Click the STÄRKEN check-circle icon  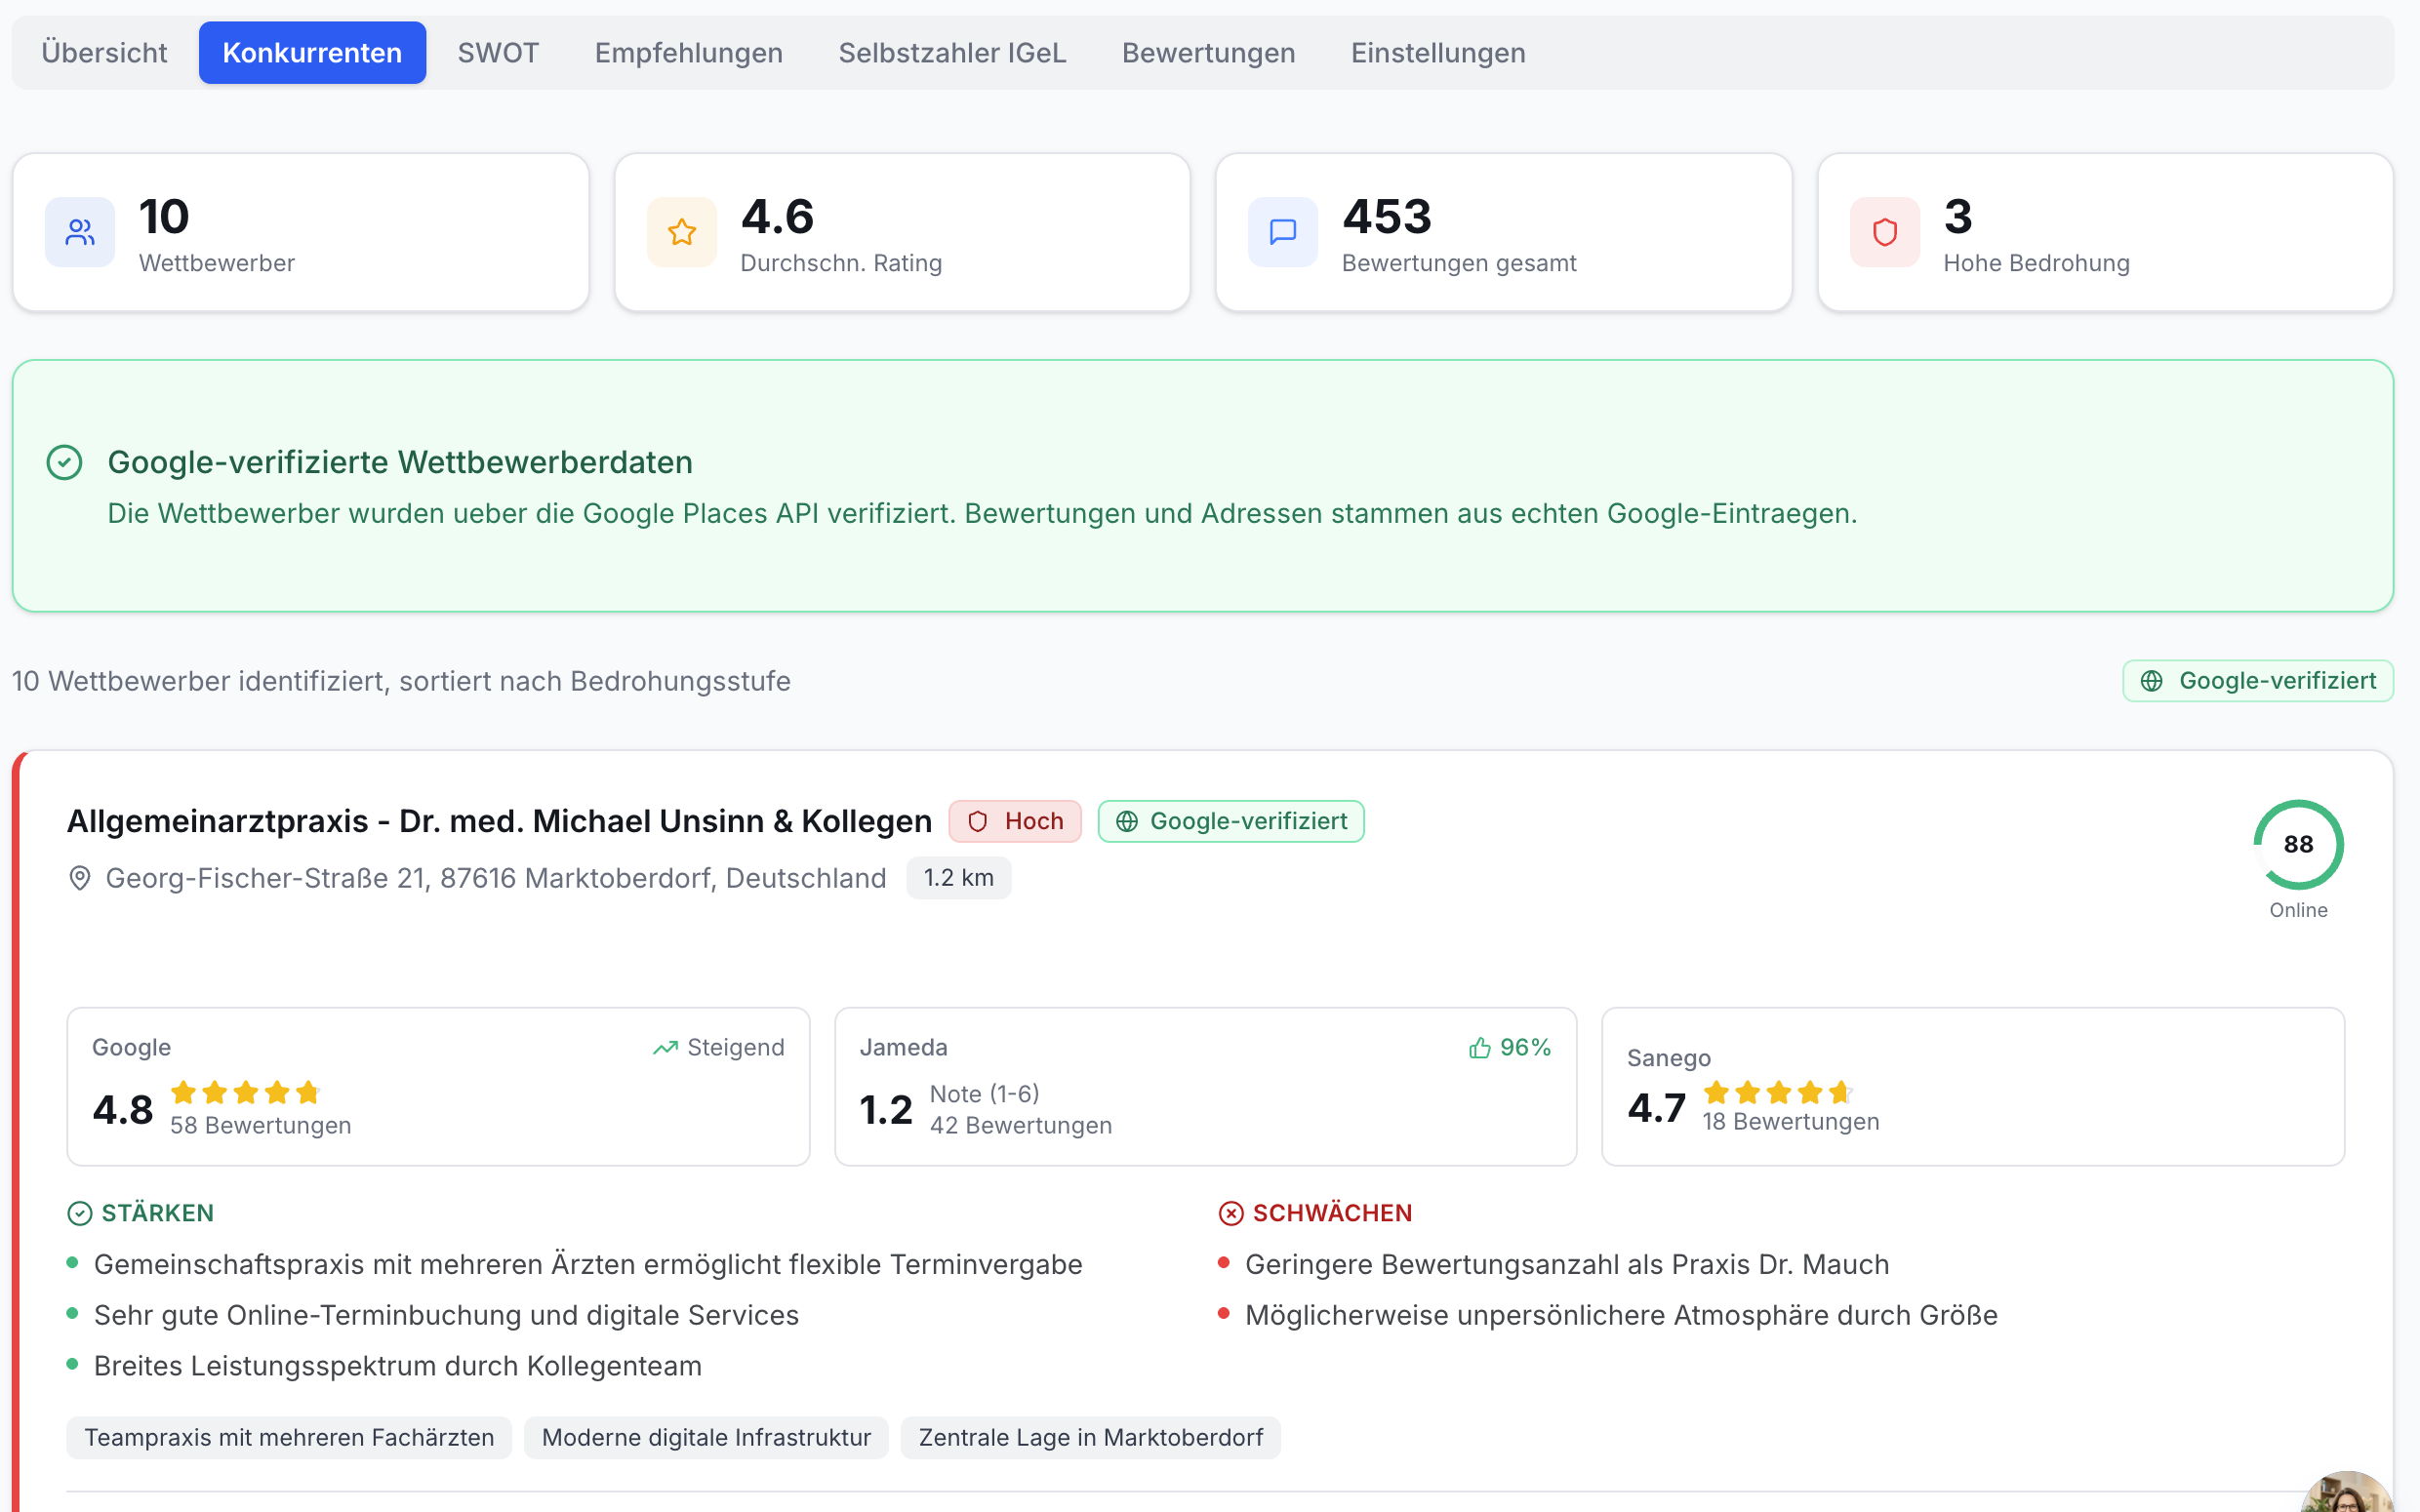(80, 1213)
